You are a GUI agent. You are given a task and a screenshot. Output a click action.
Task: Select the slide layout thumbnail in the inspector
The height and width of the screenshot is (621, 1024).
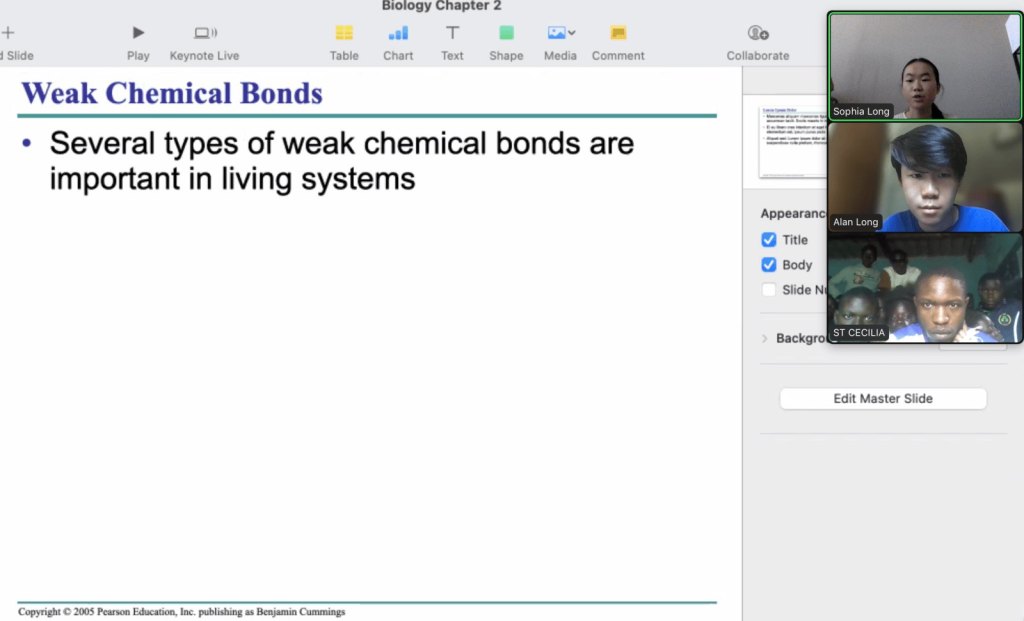point(793,142)
